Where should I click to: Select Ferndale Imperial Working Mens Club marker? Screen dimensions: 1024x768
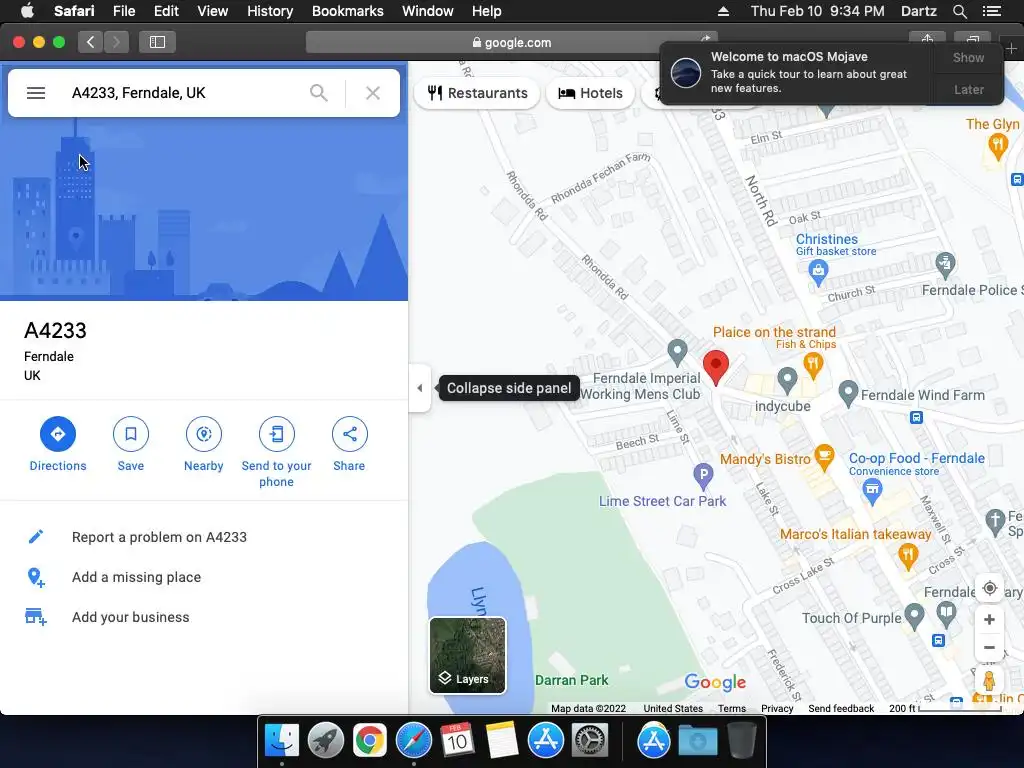(x=677, y=352)
